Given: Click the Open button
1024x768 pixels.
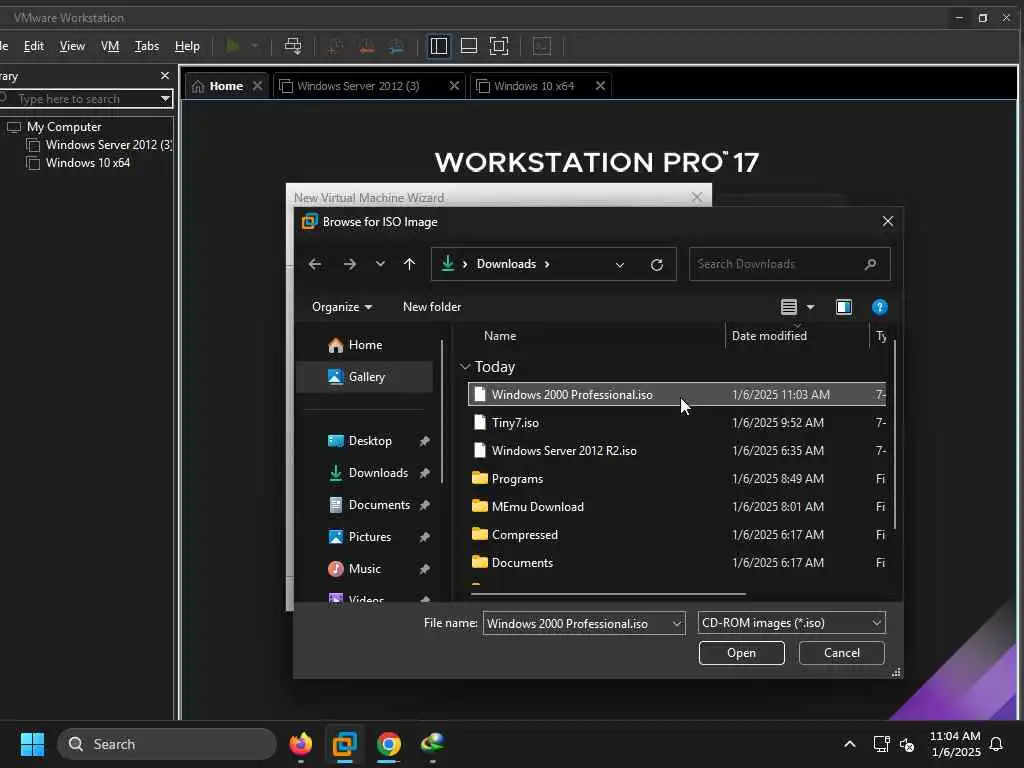Looking at the screenshot, I should pyautogui.click(x=741, y=653).
